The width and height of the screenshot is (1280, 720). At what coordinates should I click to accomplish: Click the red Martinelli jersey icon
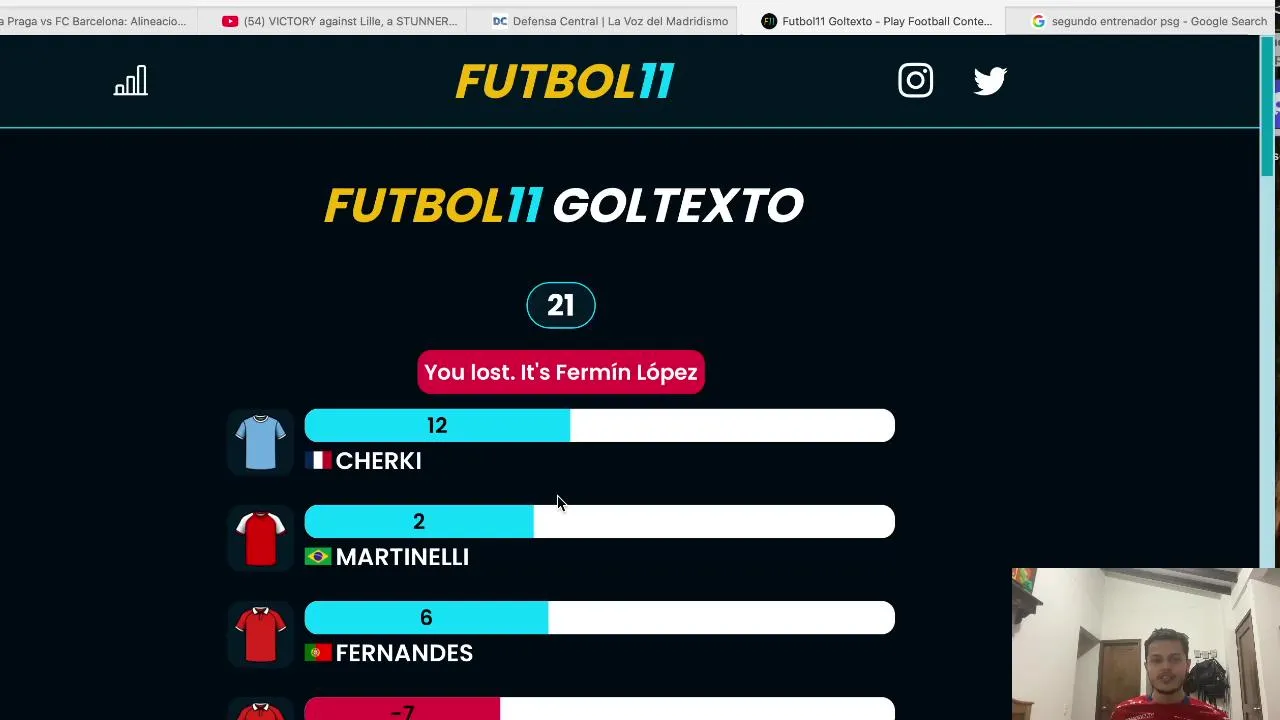point(260,538)
